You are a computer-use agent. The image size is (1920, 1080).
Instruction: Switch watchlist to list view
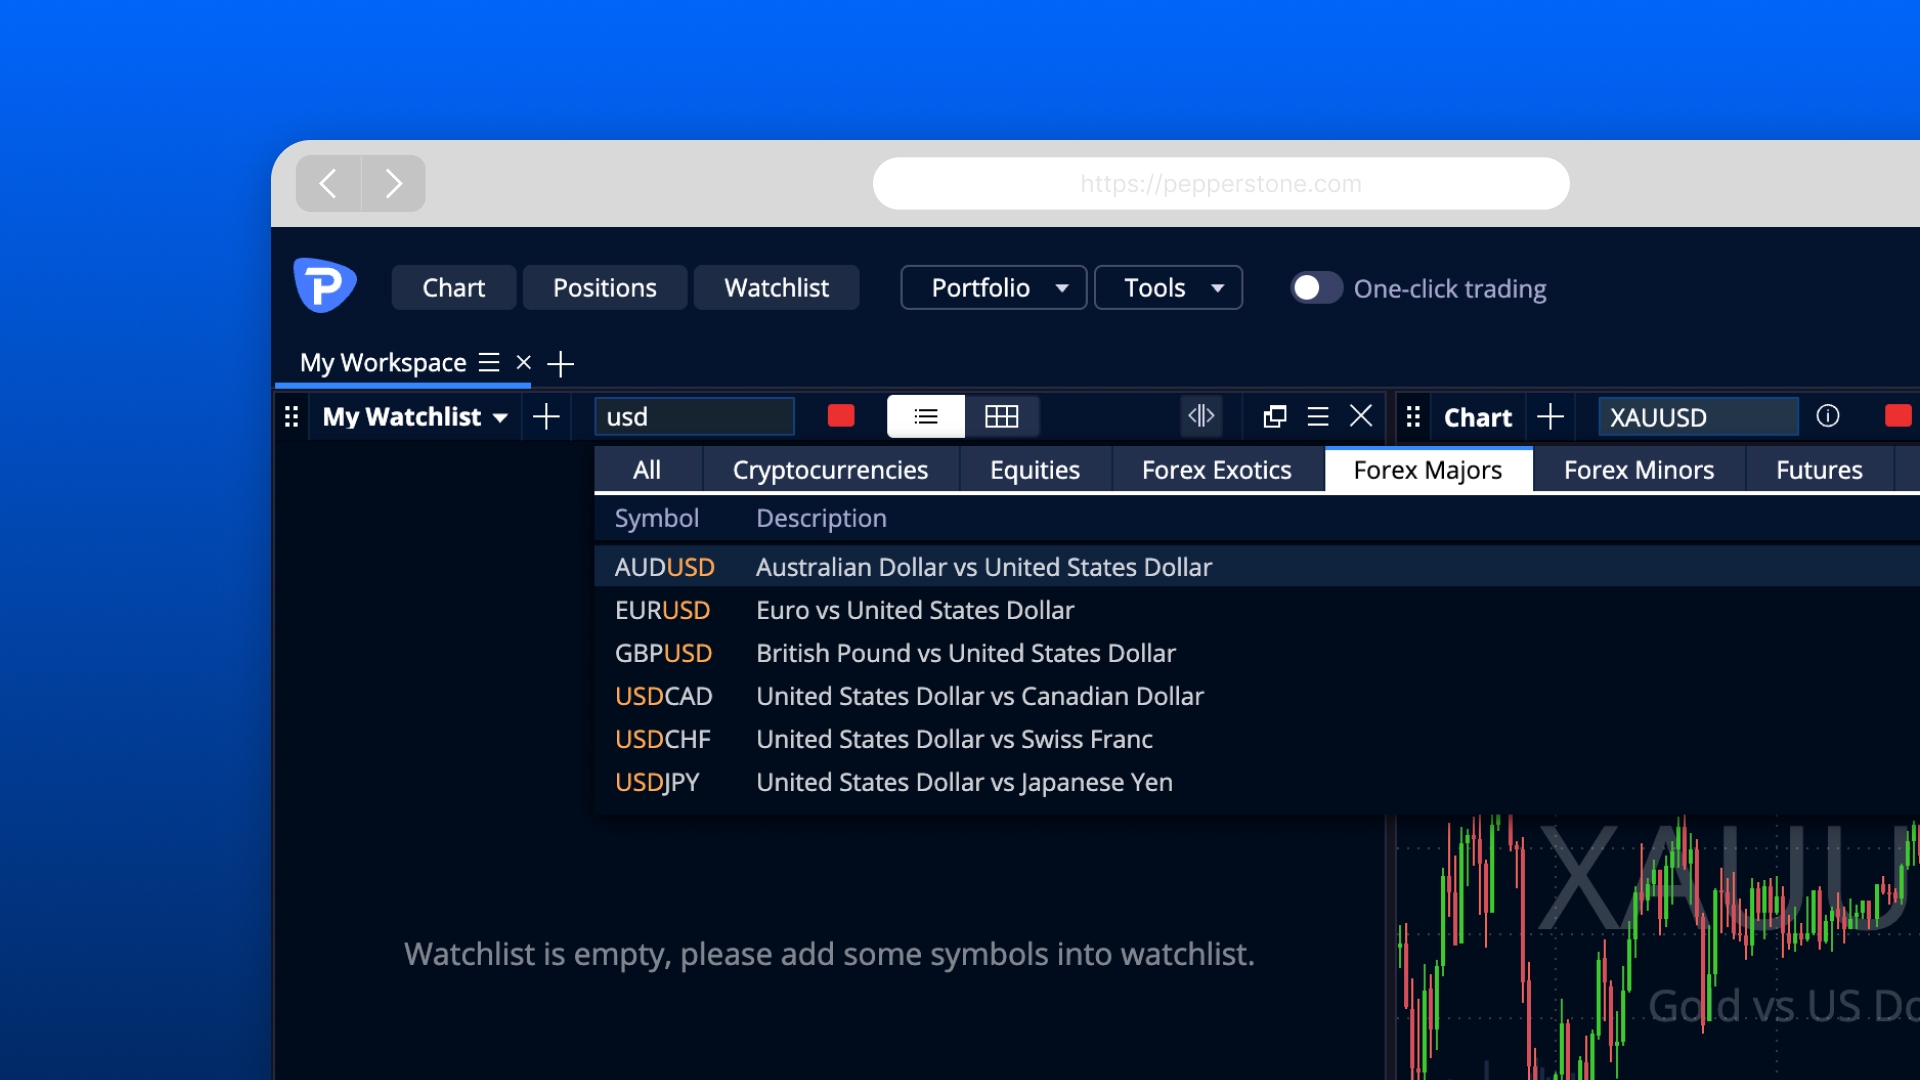click(x=925, y=416)
